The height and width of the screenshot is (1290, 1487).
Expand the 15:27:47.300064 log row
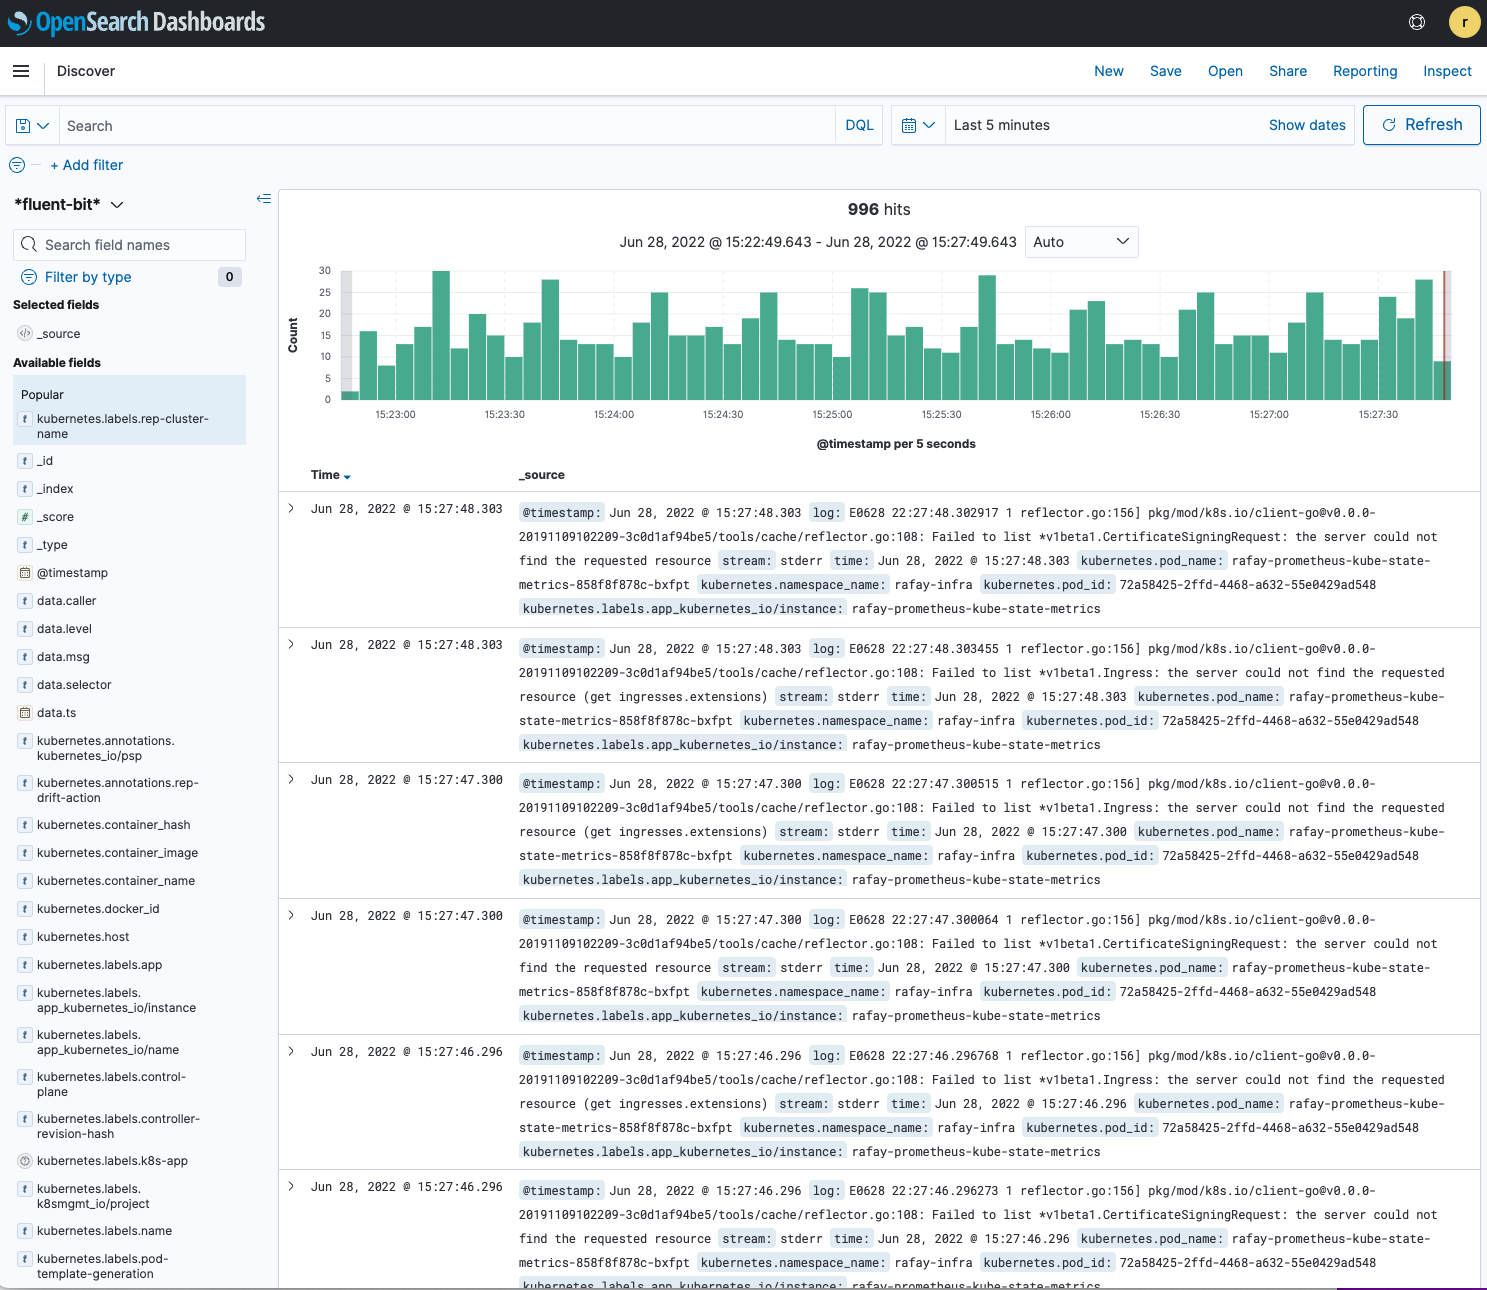pyautogui.click(x=291, y=916)
